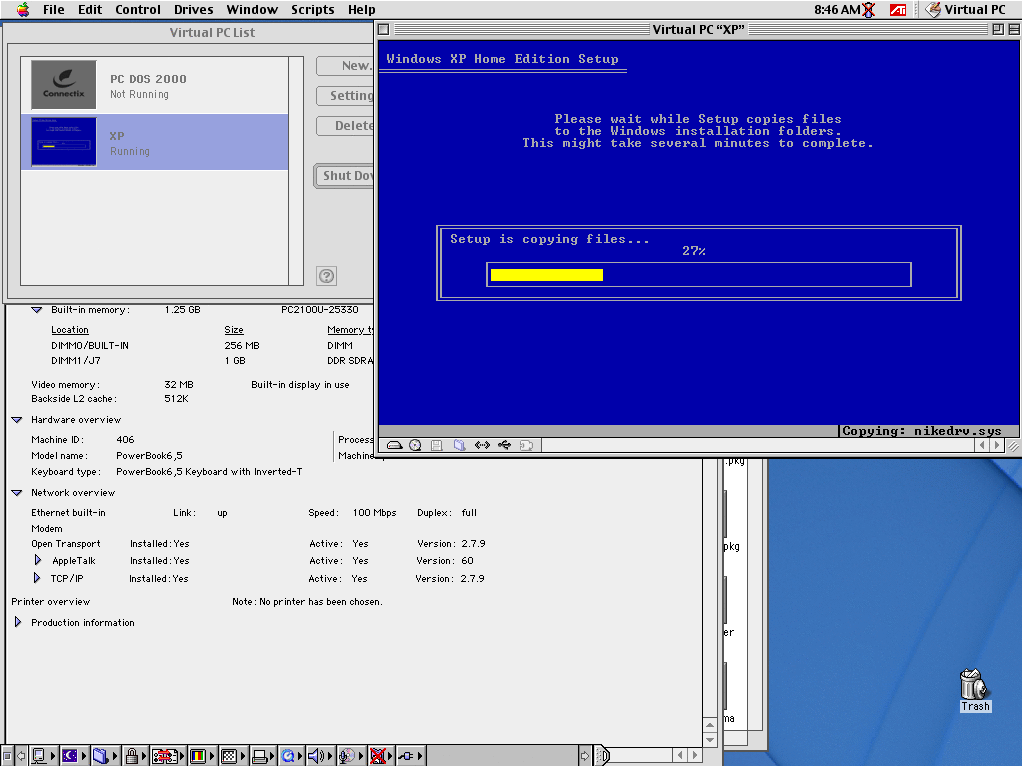Click the CD-ROM drive icon in Virtual PC status bar
The width and height of the screenshot is (1022, 766).
415,445
